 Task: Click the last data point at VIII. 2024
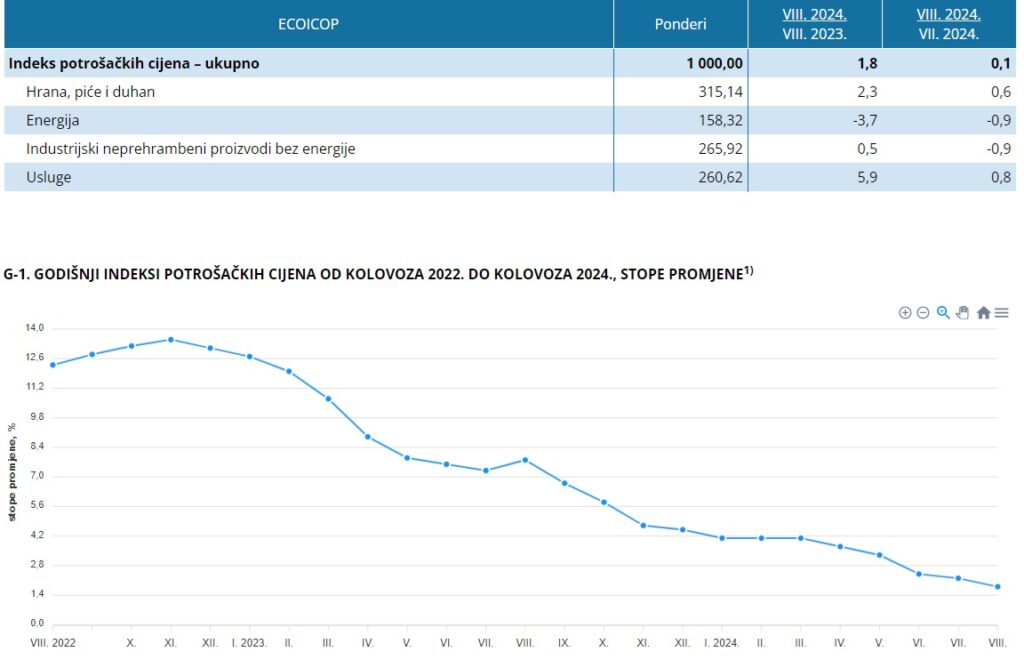coord(997,587)
